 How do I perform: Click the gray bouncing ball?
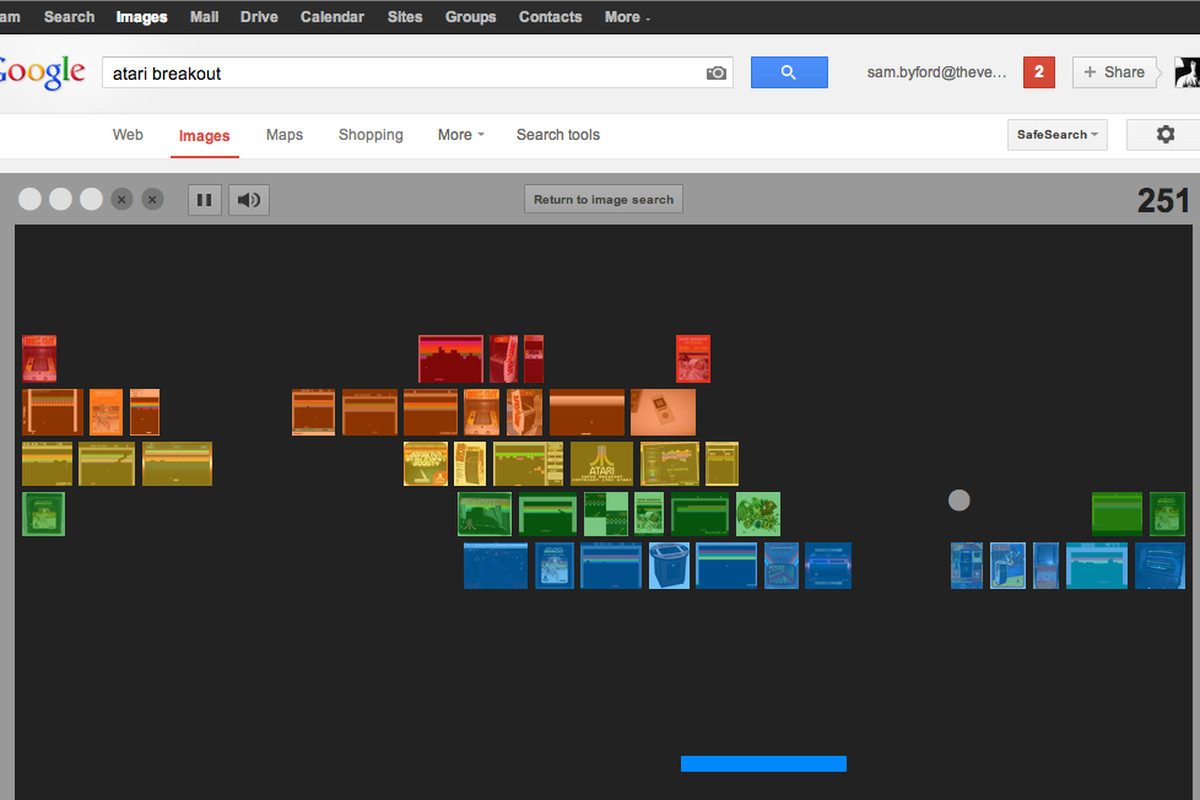(x=959, y=500)
